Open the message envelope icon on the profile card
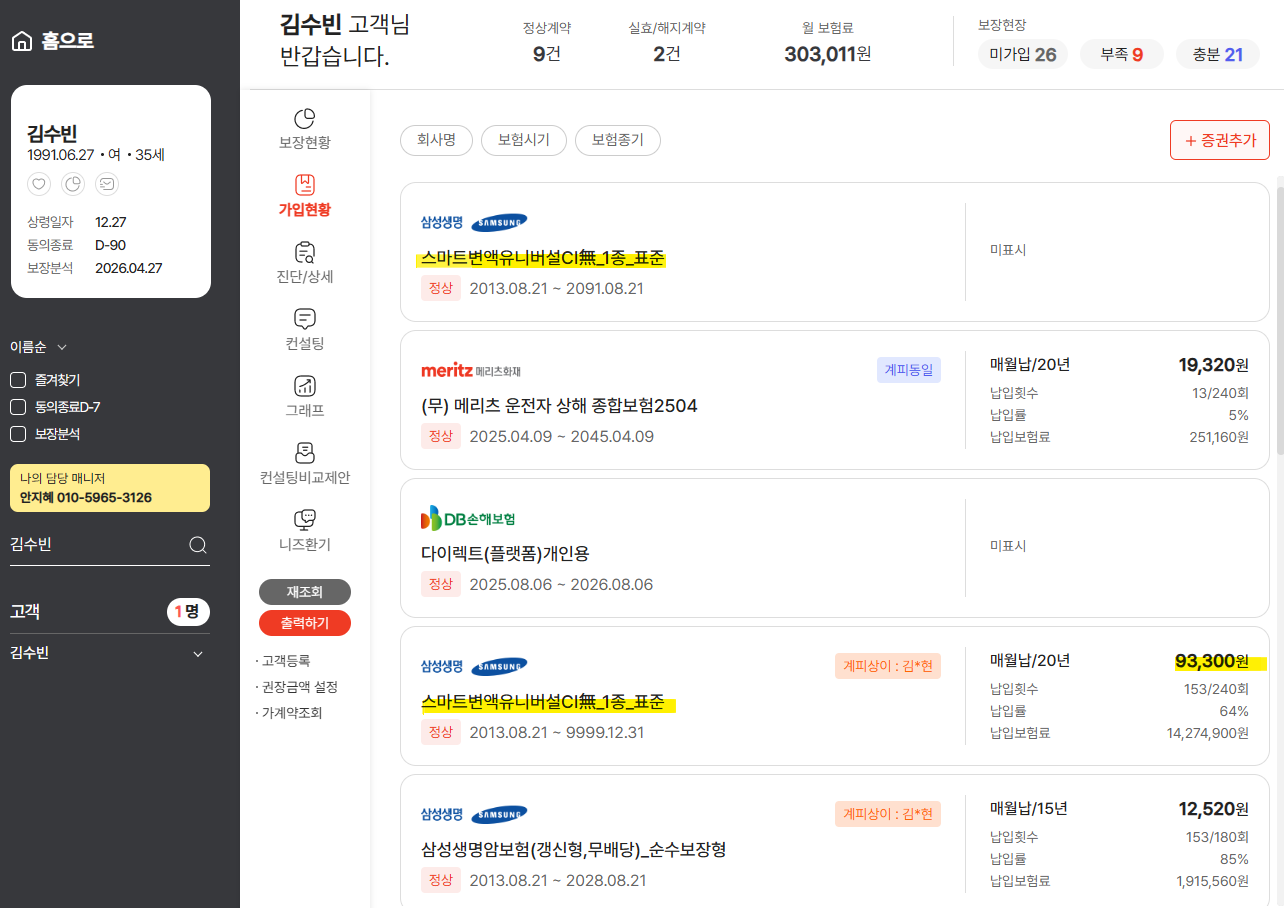This screenshot has height=908, width=1284. (106, 184)
